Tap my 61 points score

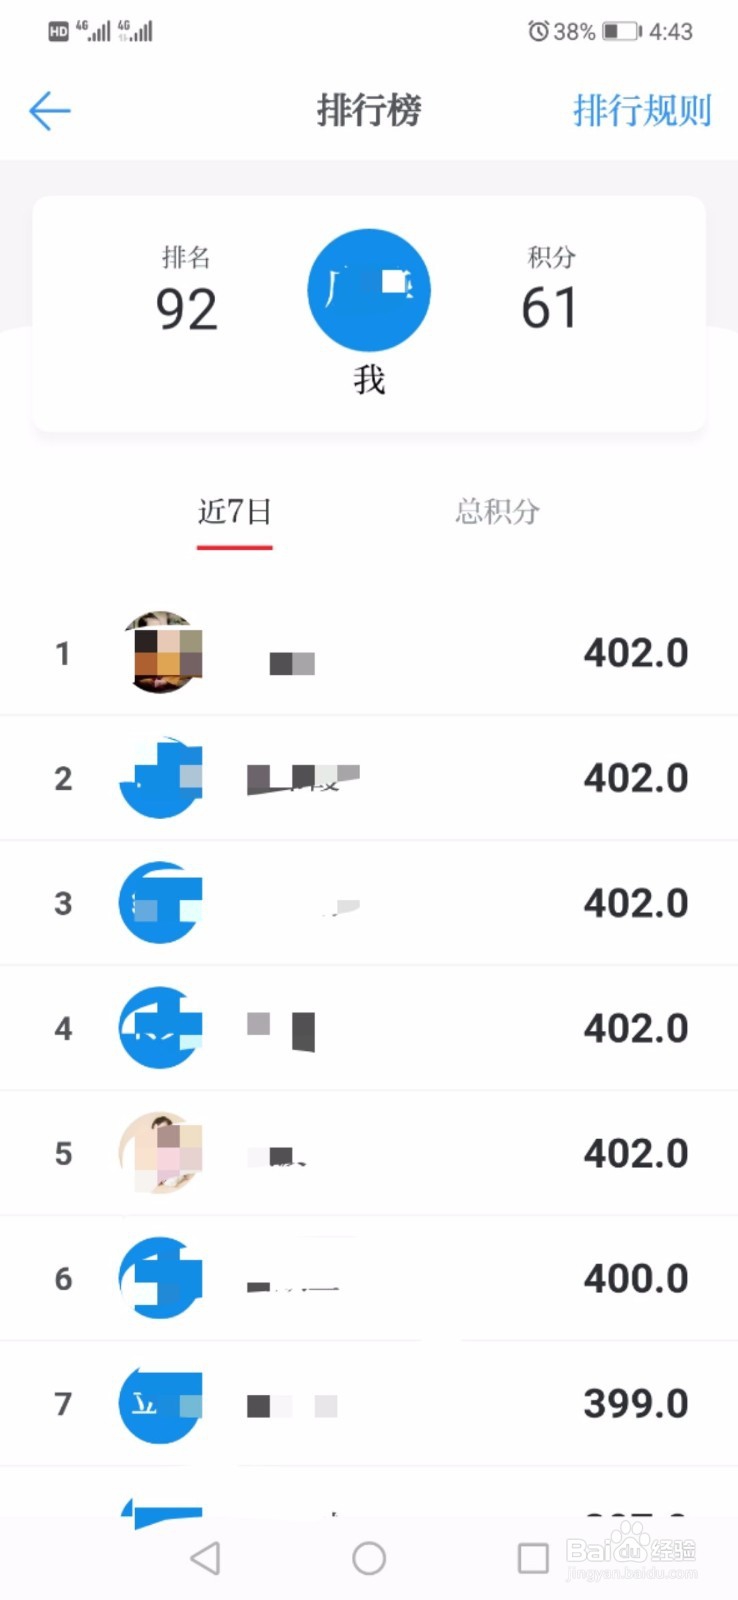pyautogui.click(x=549, y=308)
